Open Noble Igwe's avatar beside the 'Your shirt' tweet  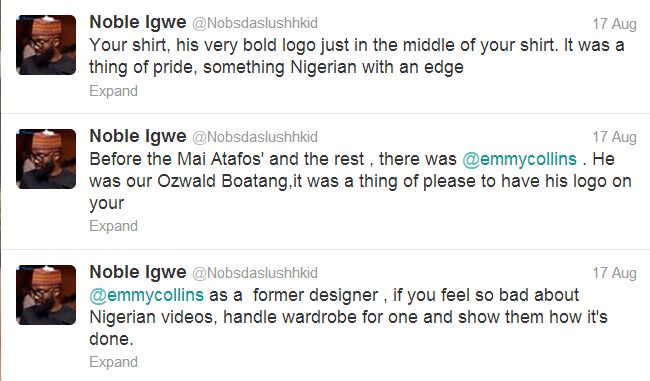coord(46,45)
